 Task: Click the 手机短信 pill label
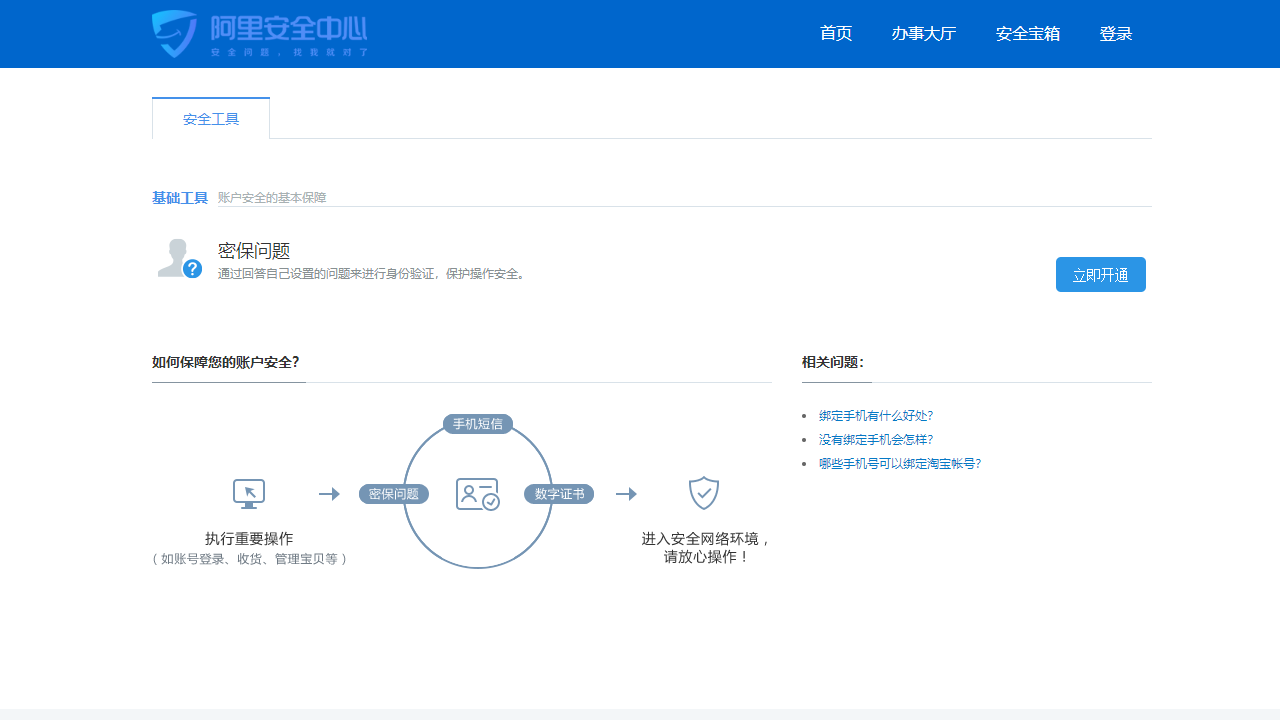478,424
